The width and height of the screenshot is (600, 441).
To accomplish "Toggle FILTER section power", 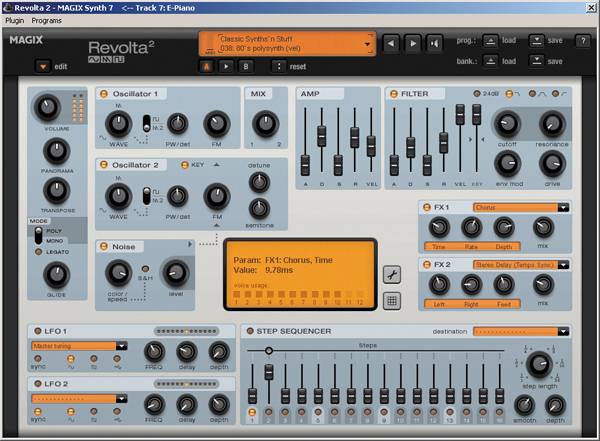I will pyautogui.click(x=393, y=94).
